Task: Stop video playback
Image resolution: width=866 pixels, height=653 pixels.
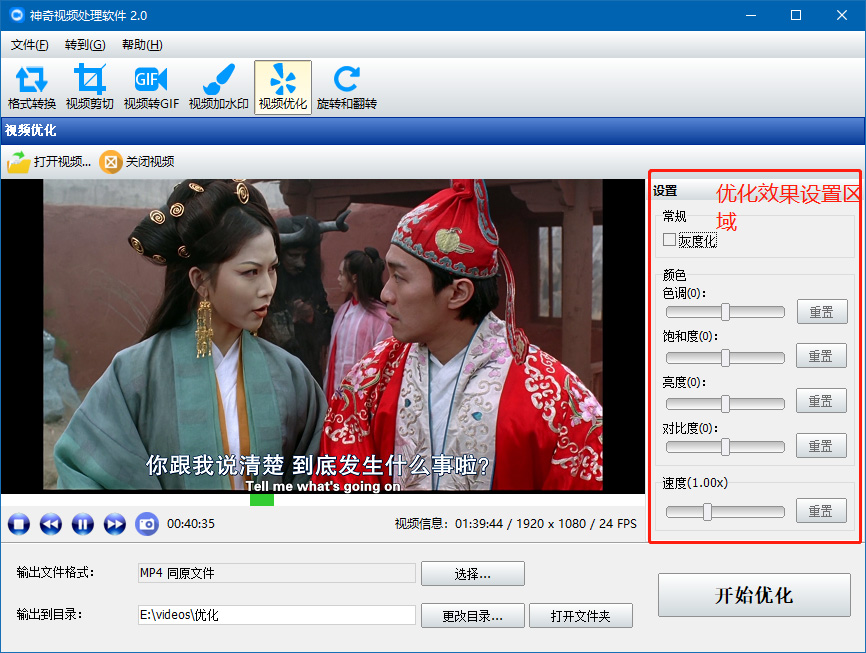Action: (x=19, y=523)
